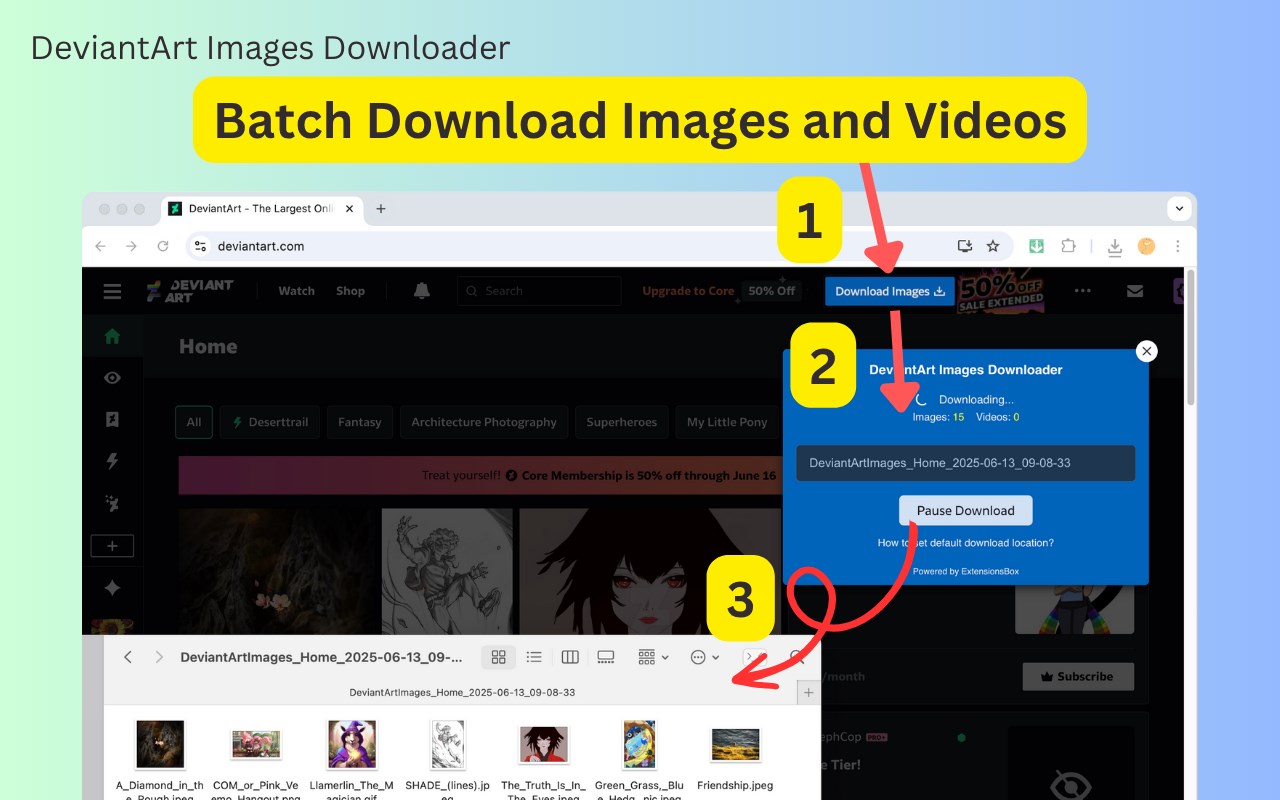Click the browser back arrow
This screenshot has width=1280, height=800.
click(100, 246)
